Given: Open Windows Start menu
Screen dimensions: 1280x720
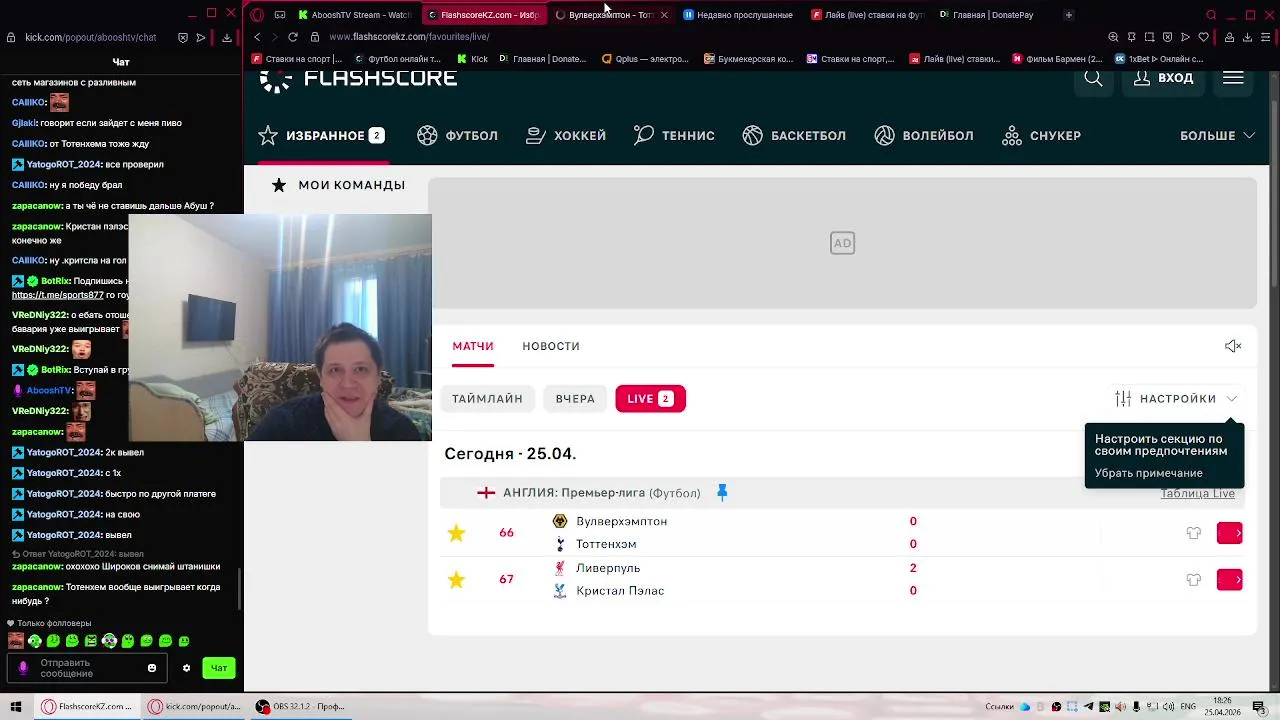Looking at the screenshot, I should click(16, 707).
